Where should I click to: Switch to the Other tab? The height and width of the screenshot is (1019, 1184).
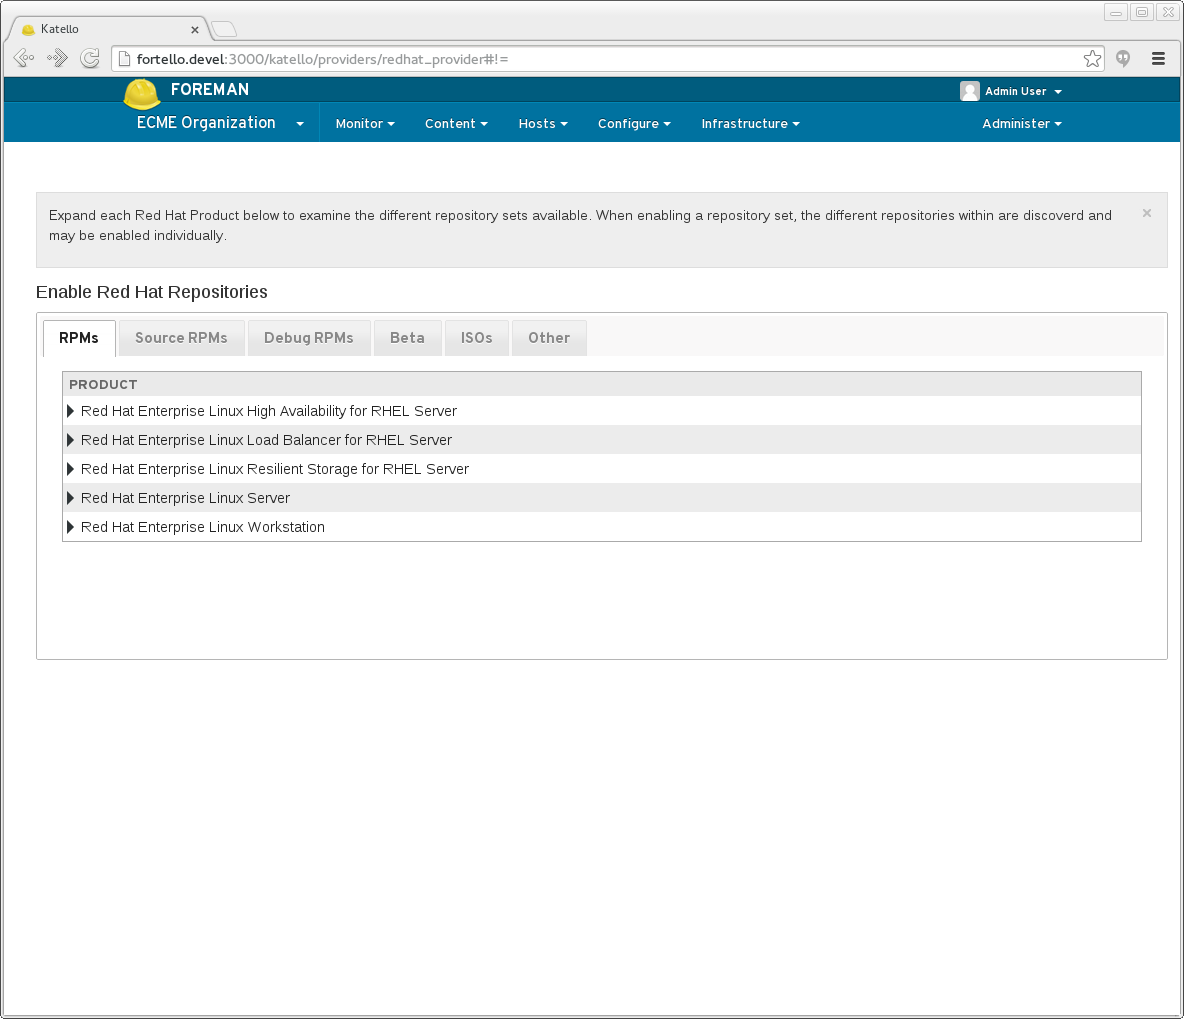tap(549, 338)
